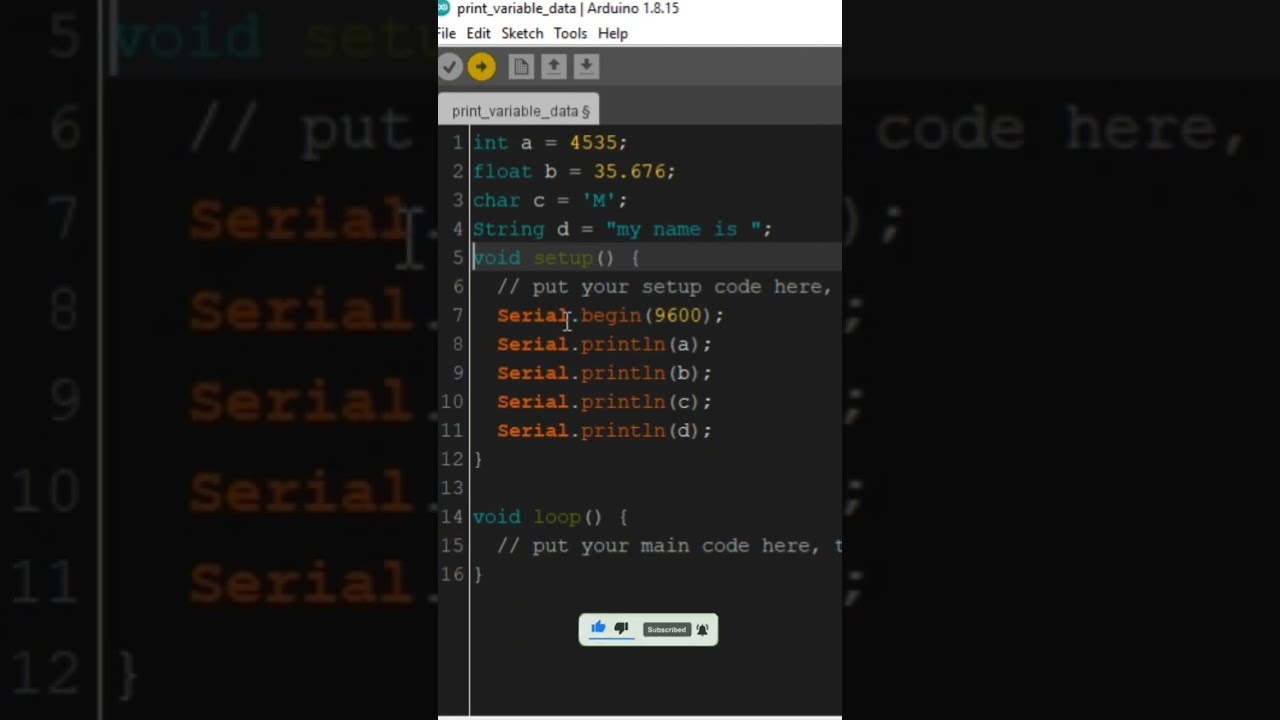Viewport: 1280px width, 720px height.
Task: Select the print_variable_data tab
Action: click(520, 111)
